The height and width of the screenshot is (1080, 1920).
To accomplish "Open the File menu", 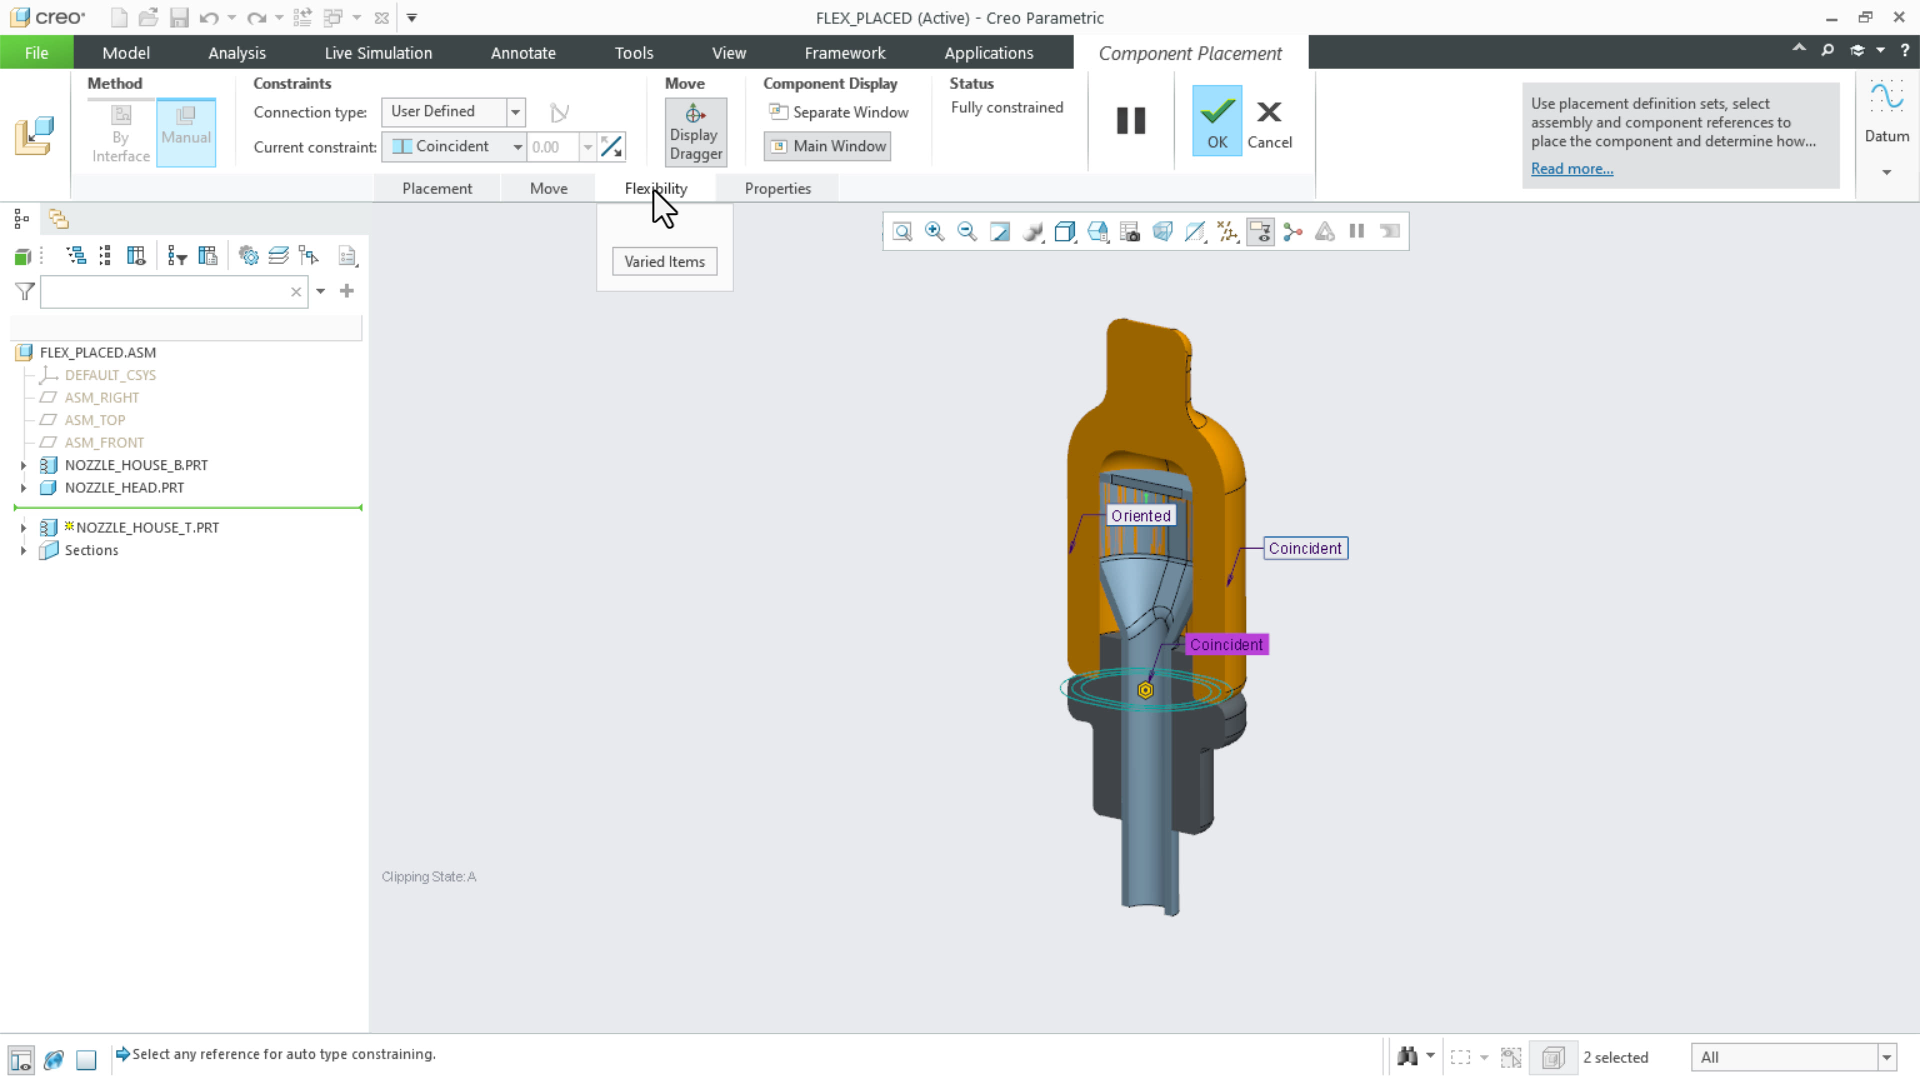I will click(x=37, y=53).
